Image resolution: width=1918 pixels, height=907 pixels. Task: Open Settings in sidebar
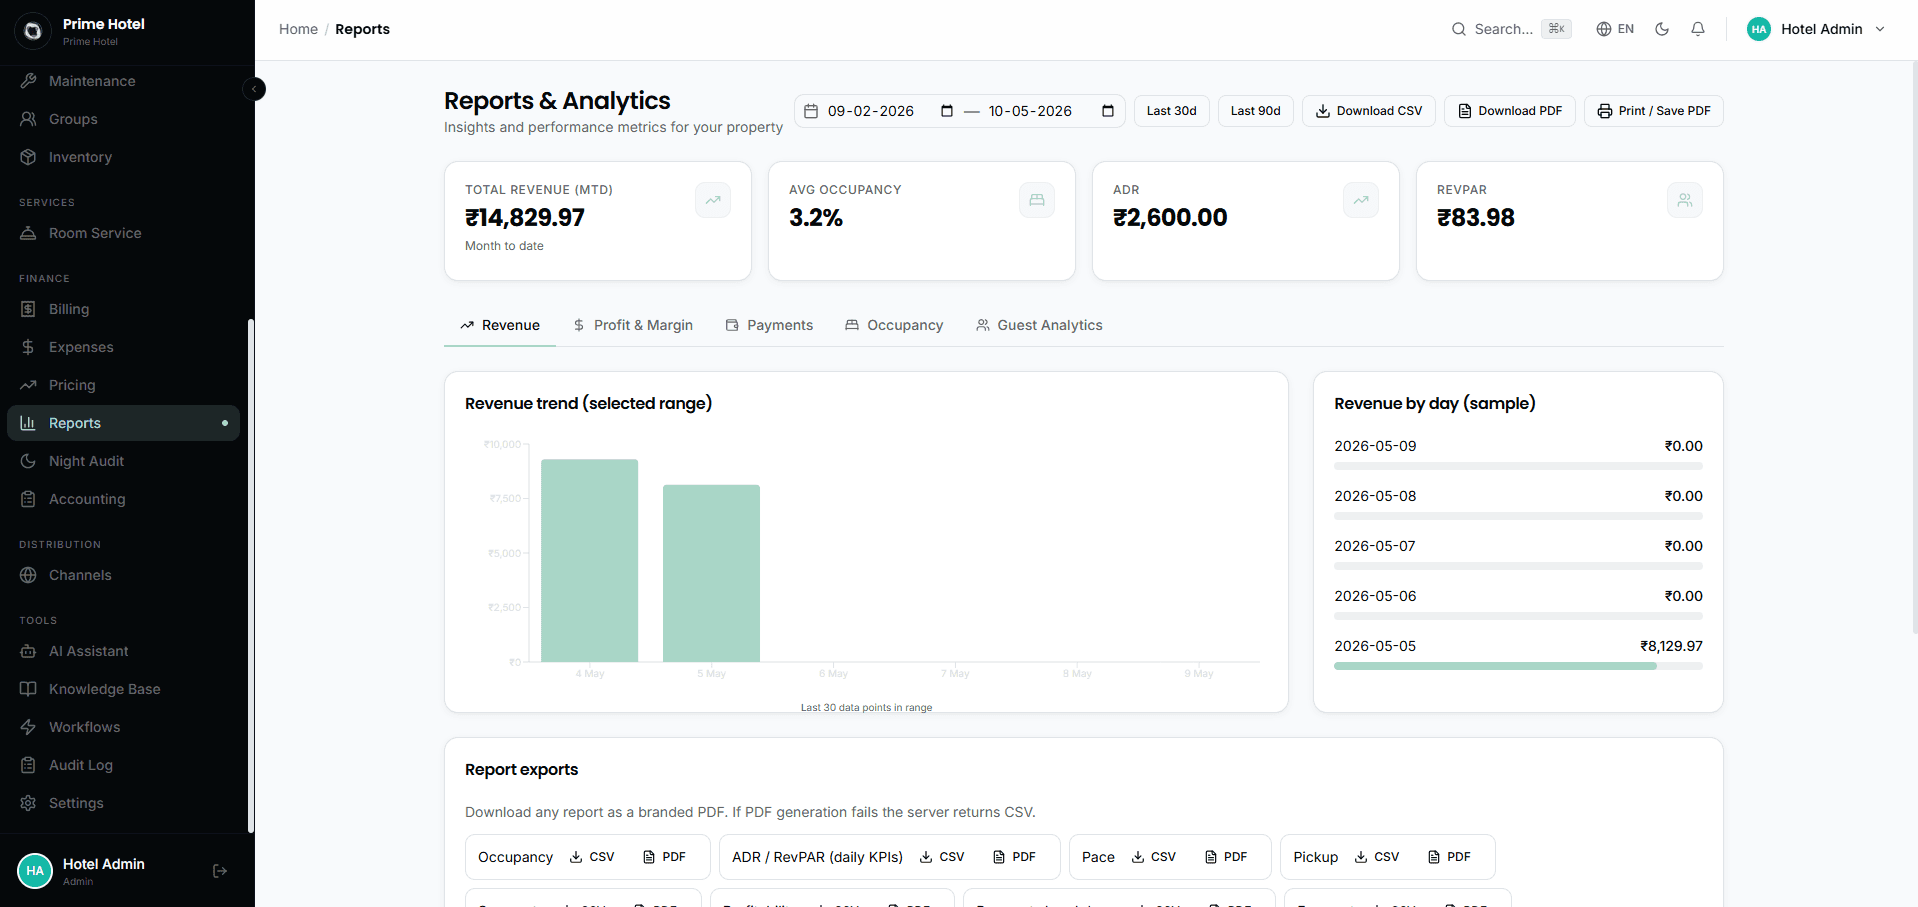click(x=123, y=803)
